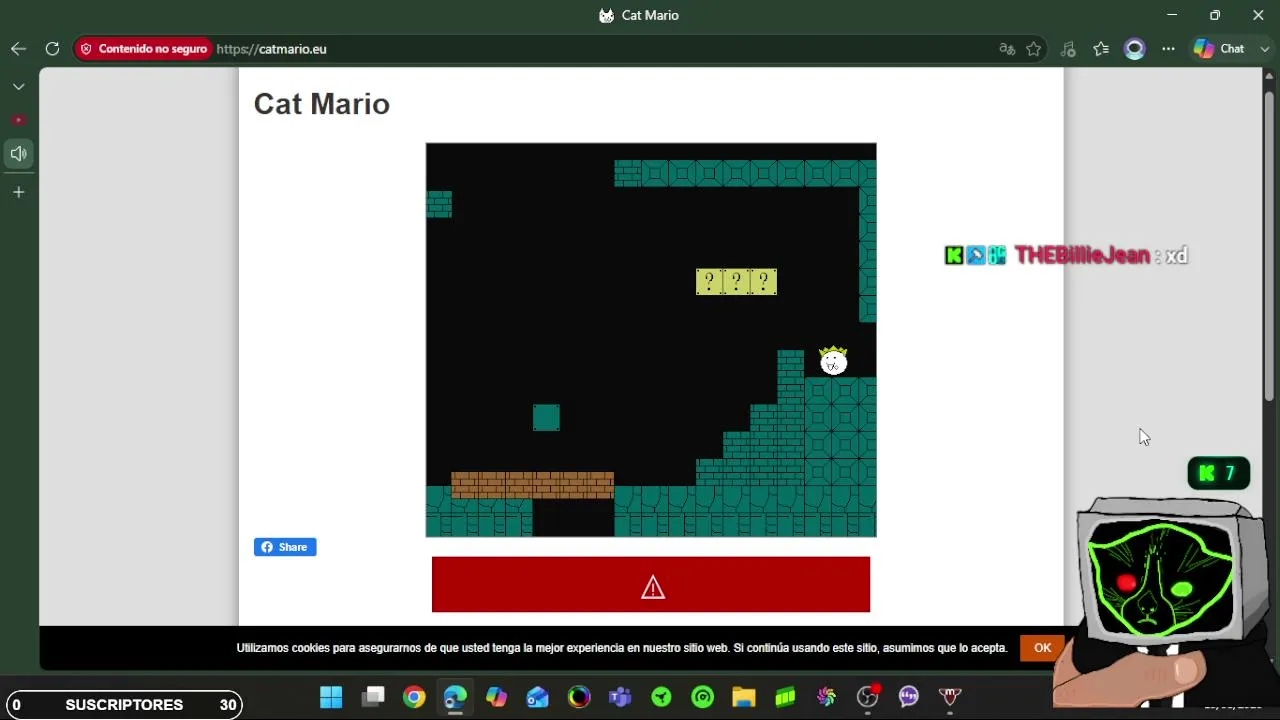Expand the chevron next to Chat

[1264, 49]
